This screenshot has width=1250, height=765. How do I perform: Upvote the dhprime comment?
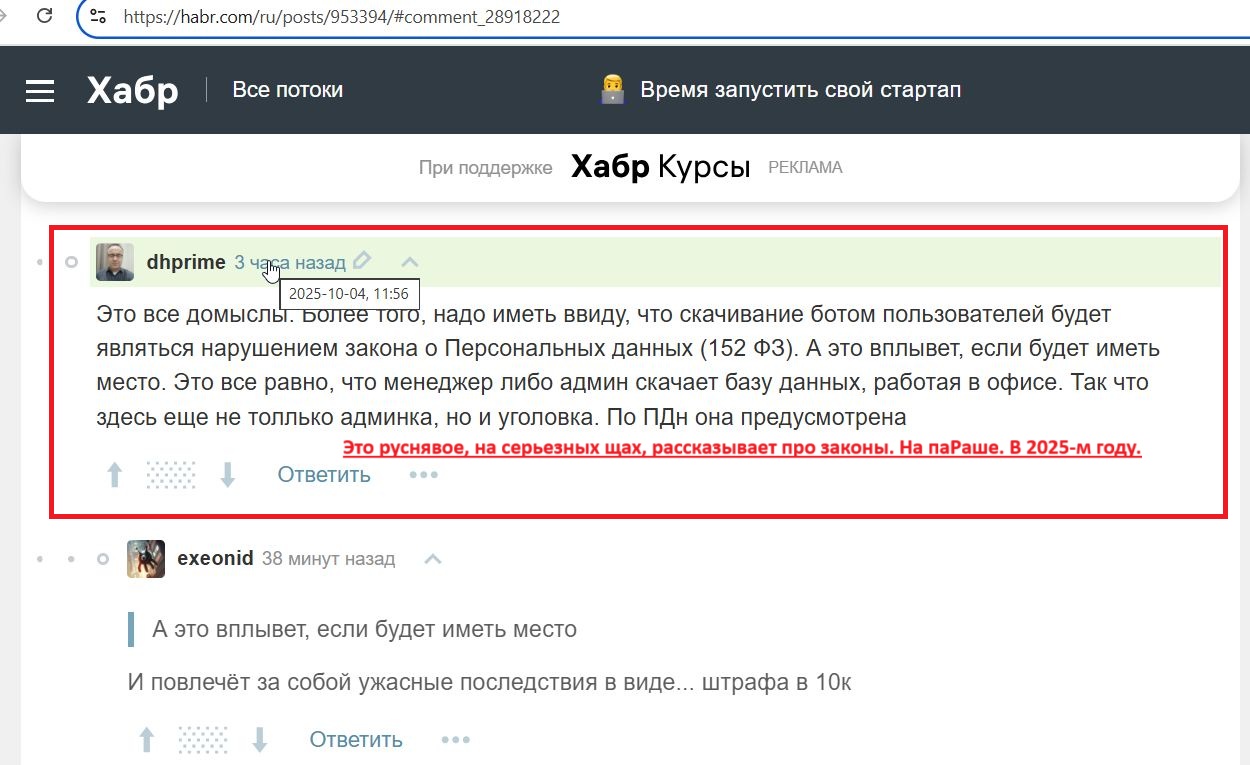coord(115,475)
